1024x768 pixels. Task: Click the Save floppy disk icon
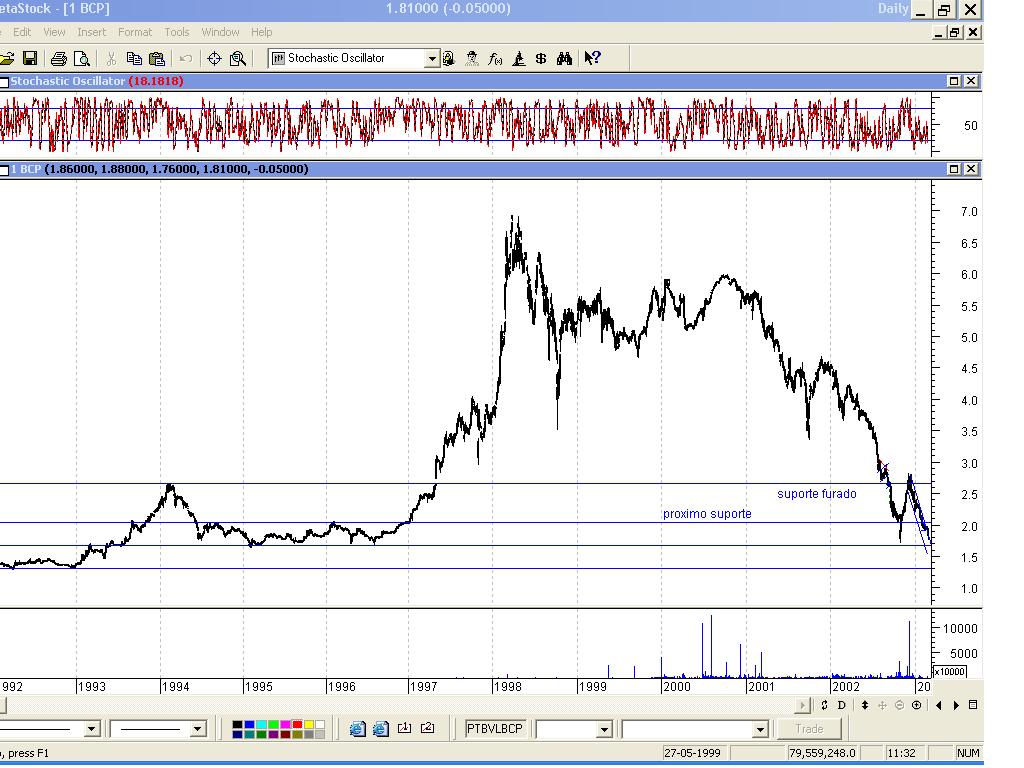coord(29,58)
